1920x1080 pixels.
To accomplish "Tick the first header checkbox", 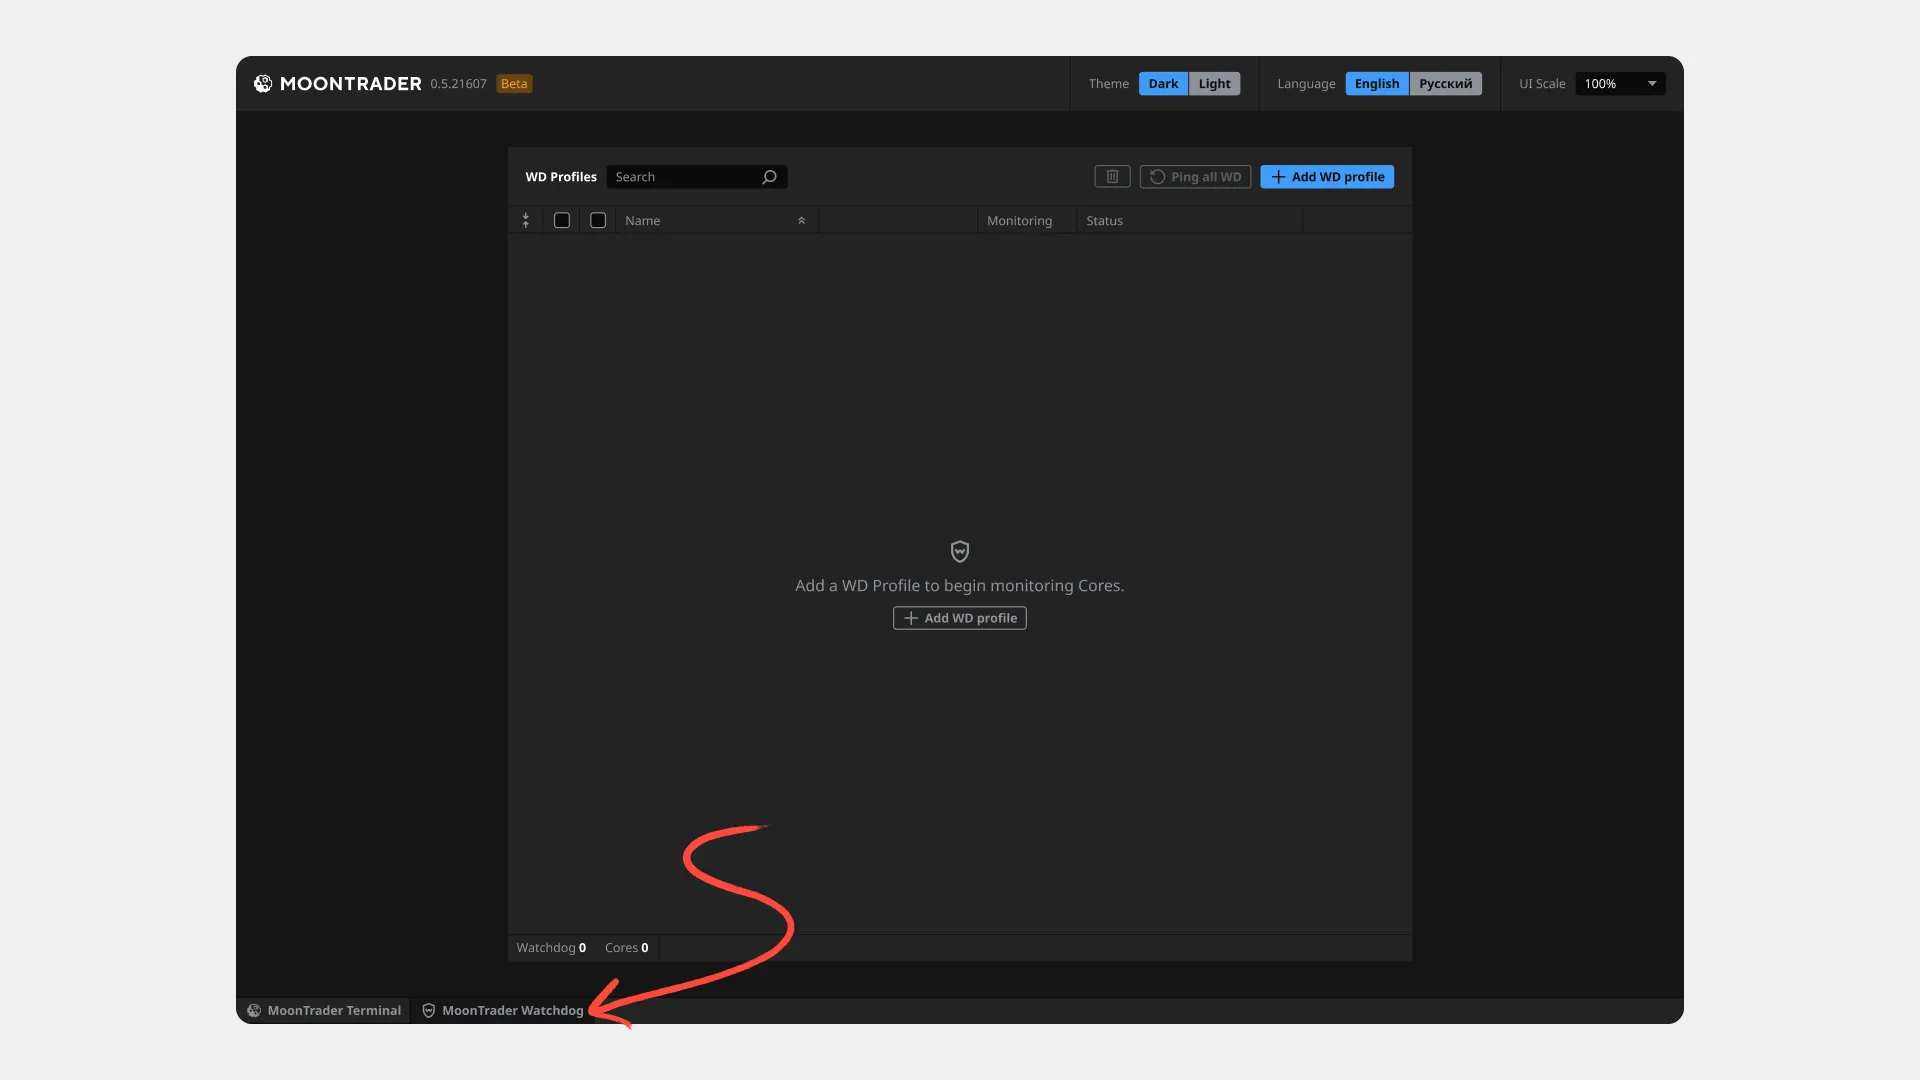I will coord(562,220).
